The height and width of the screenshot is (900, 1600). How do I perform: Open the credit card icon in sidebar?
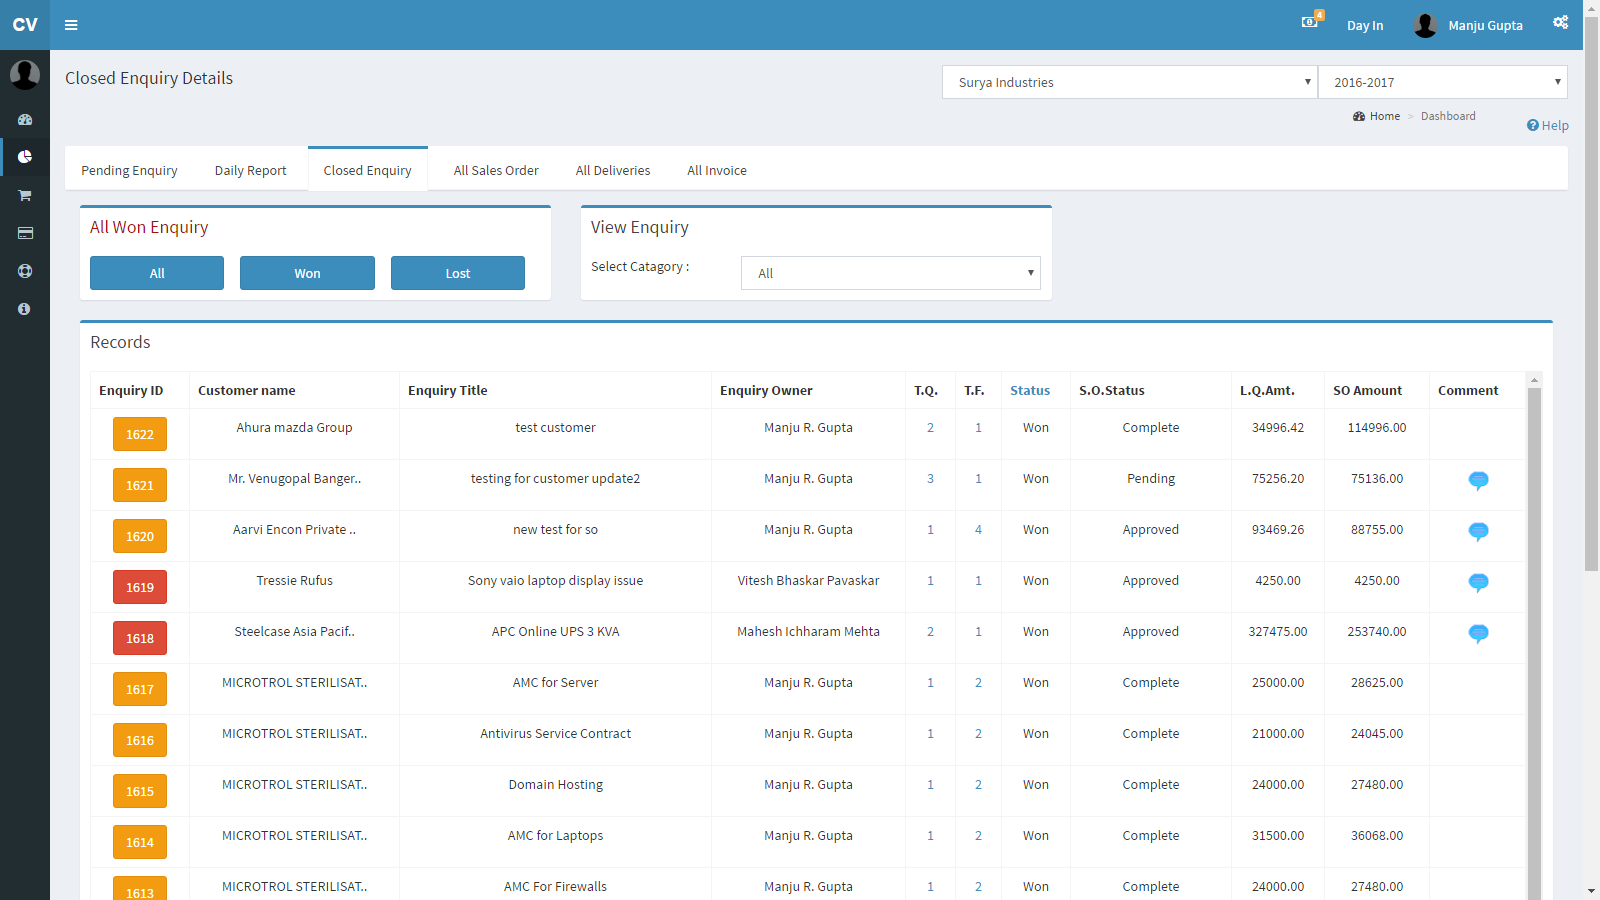point(25,233)
